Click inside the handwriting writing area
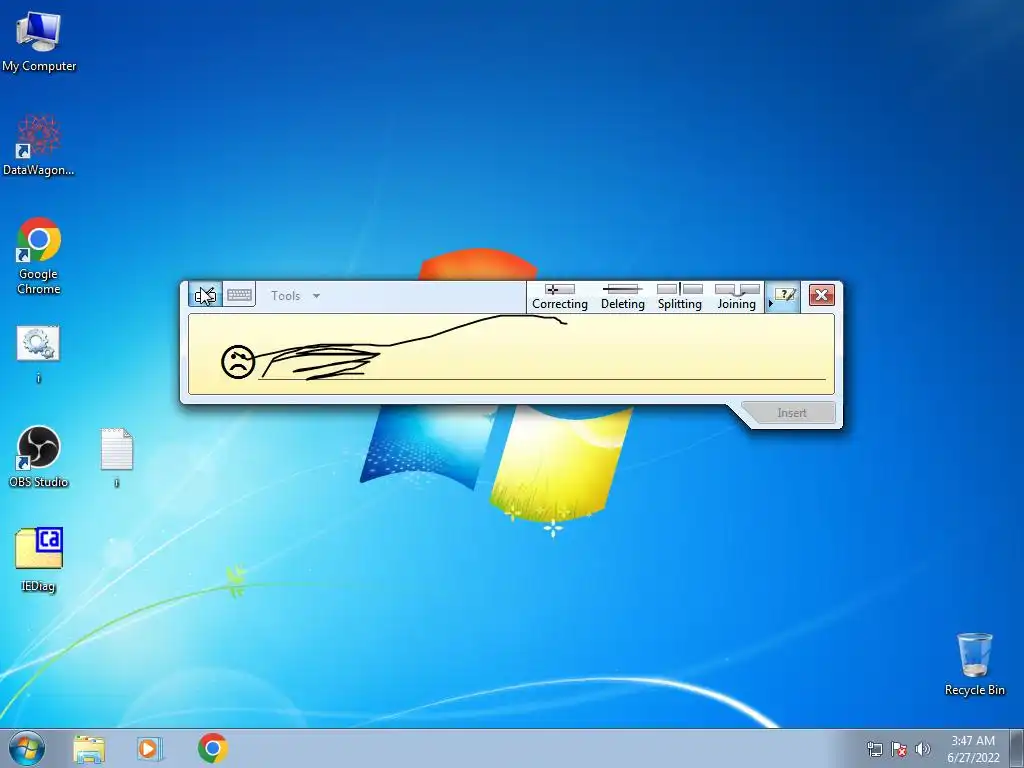The width and height of the screenshot is (1024, 768). tap(511, 354)
